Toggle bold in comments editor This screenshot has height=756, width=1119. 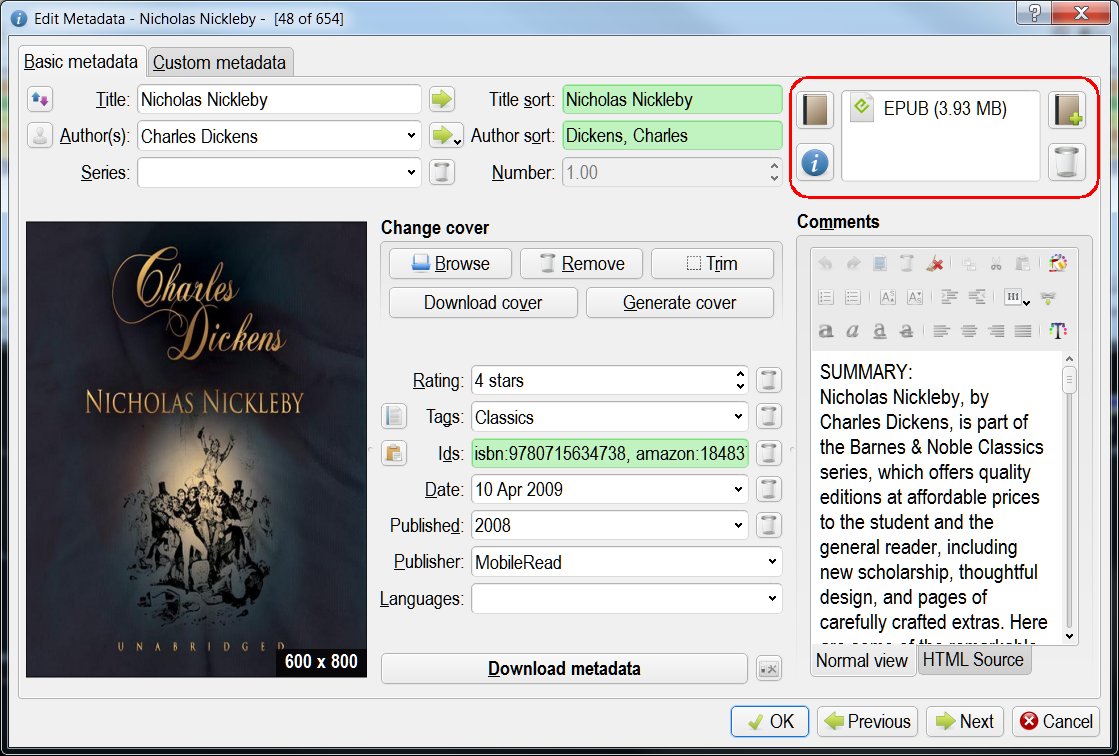coord(826,331)
